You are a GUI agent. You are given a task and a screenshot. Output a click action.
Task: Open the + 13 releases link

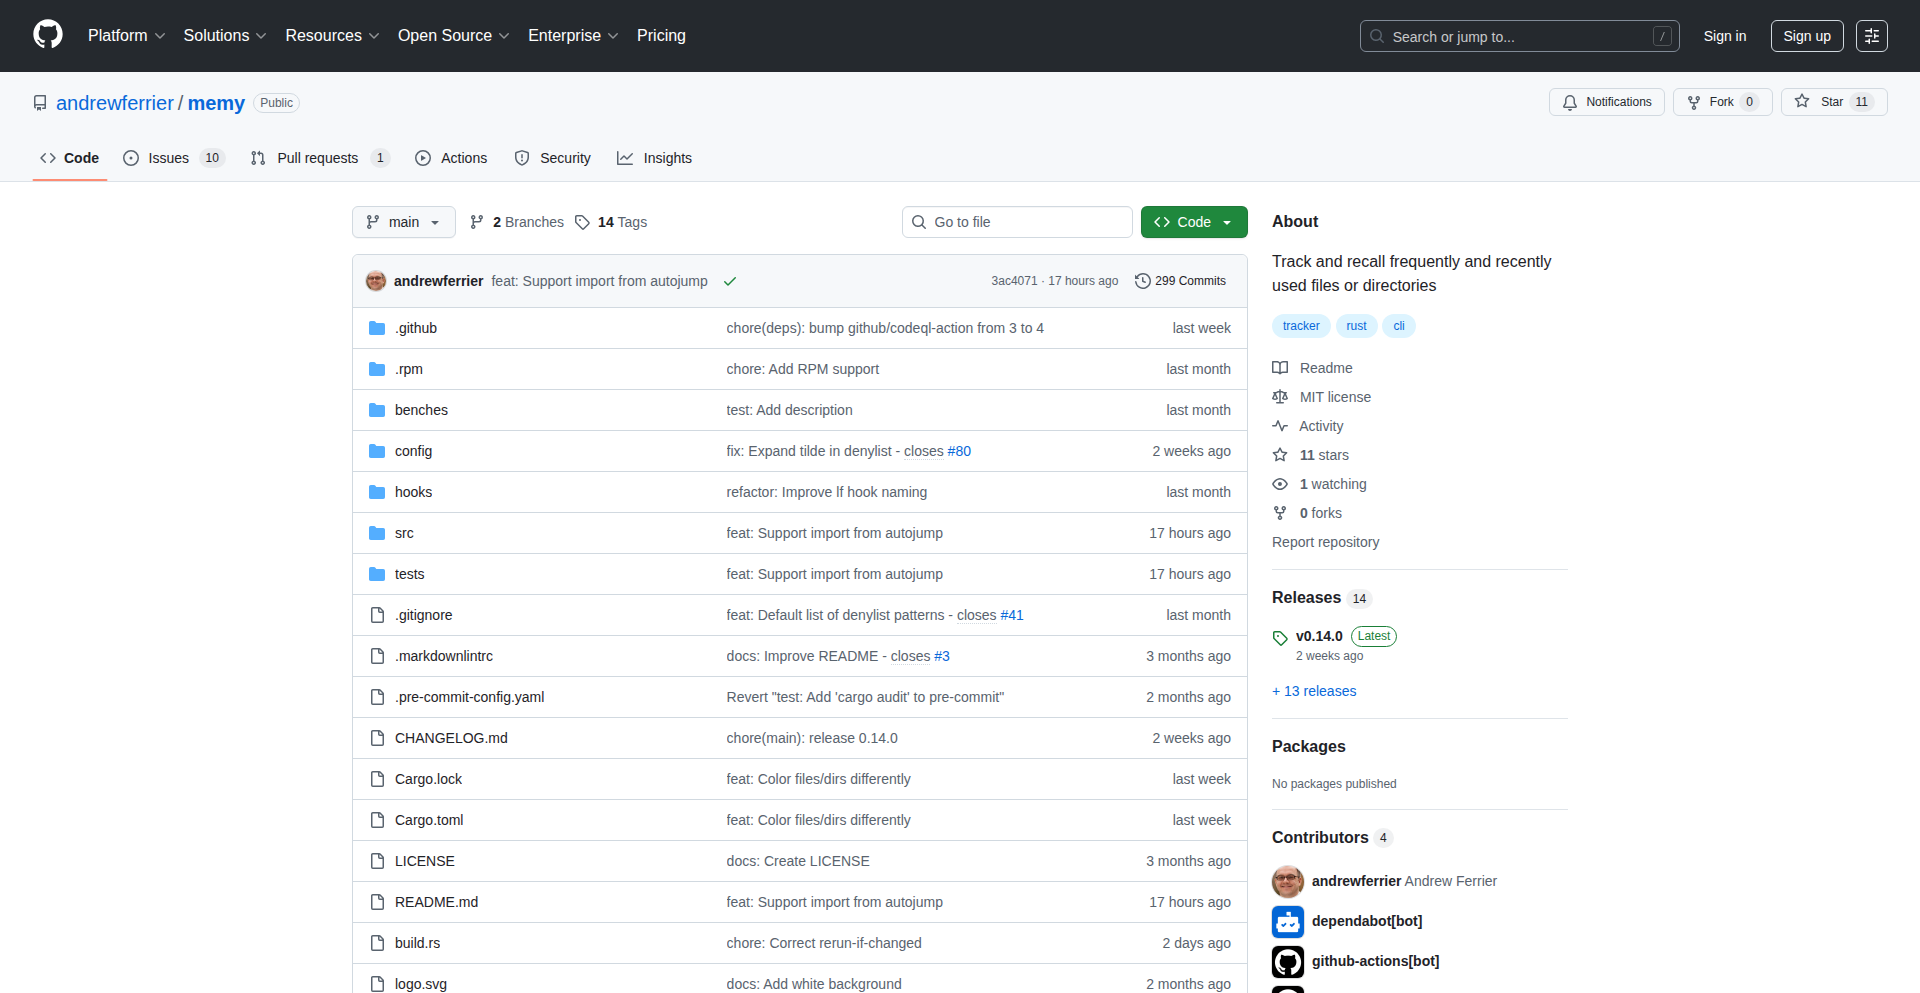(1314, 691)
